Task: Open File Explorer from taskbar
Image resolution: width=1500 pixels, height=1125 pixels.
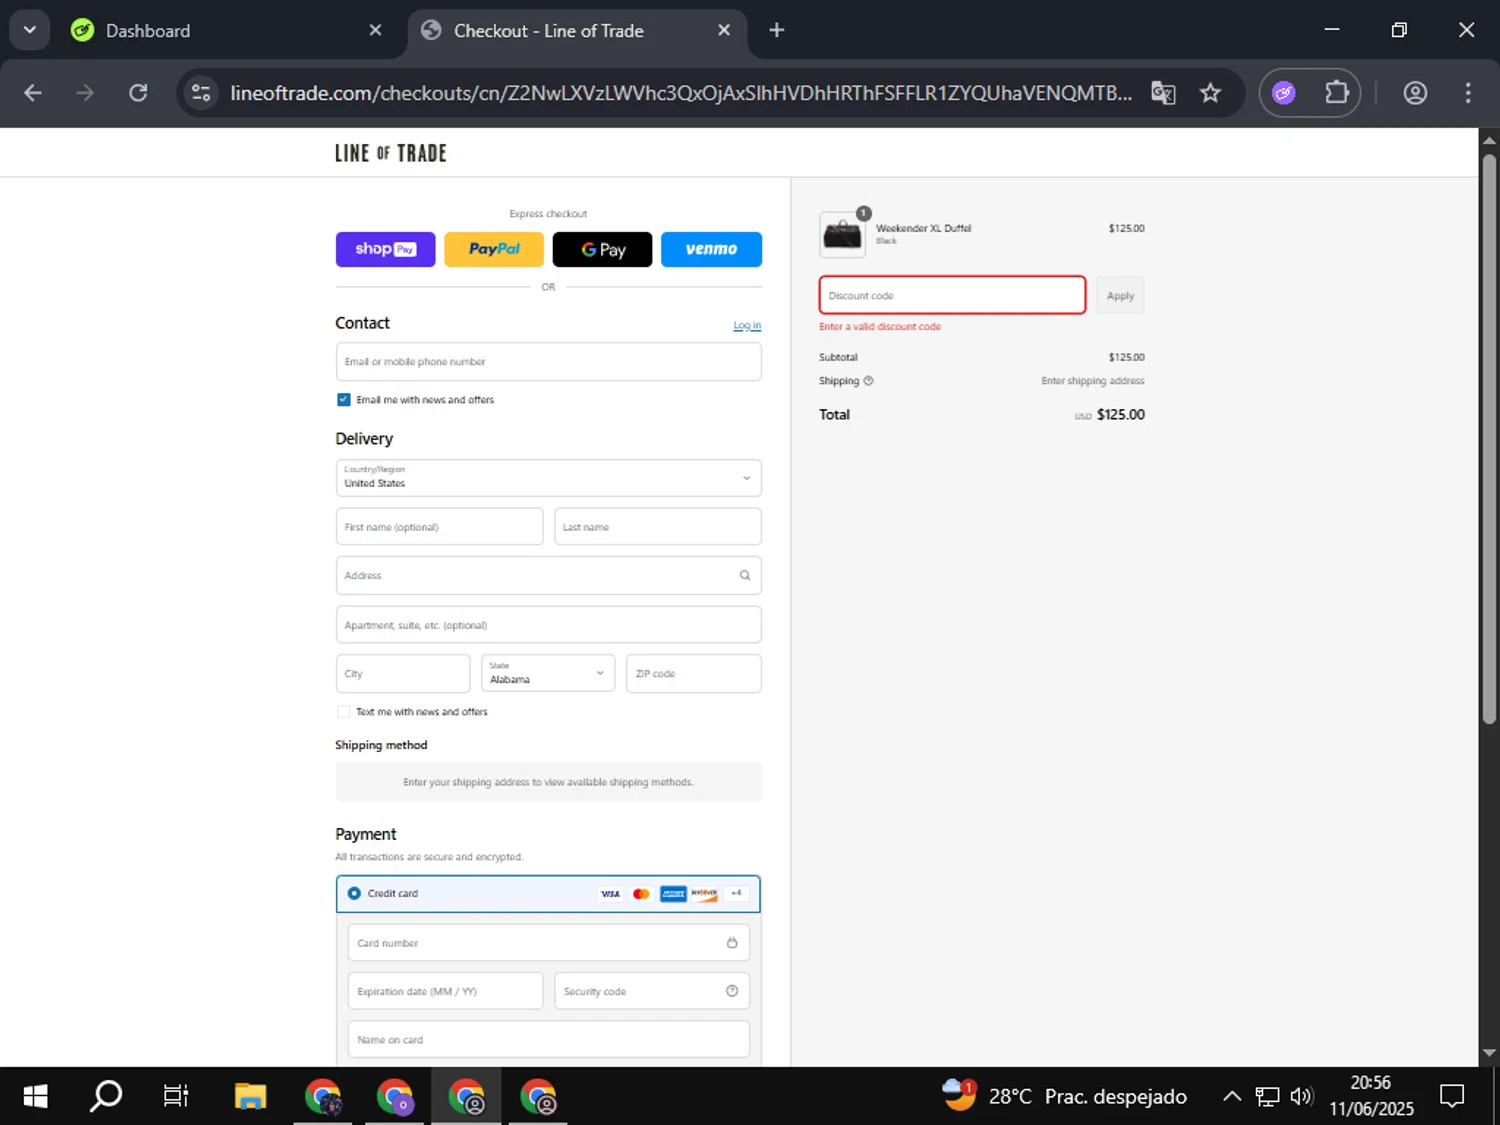Action: (x=250, y=1096)
